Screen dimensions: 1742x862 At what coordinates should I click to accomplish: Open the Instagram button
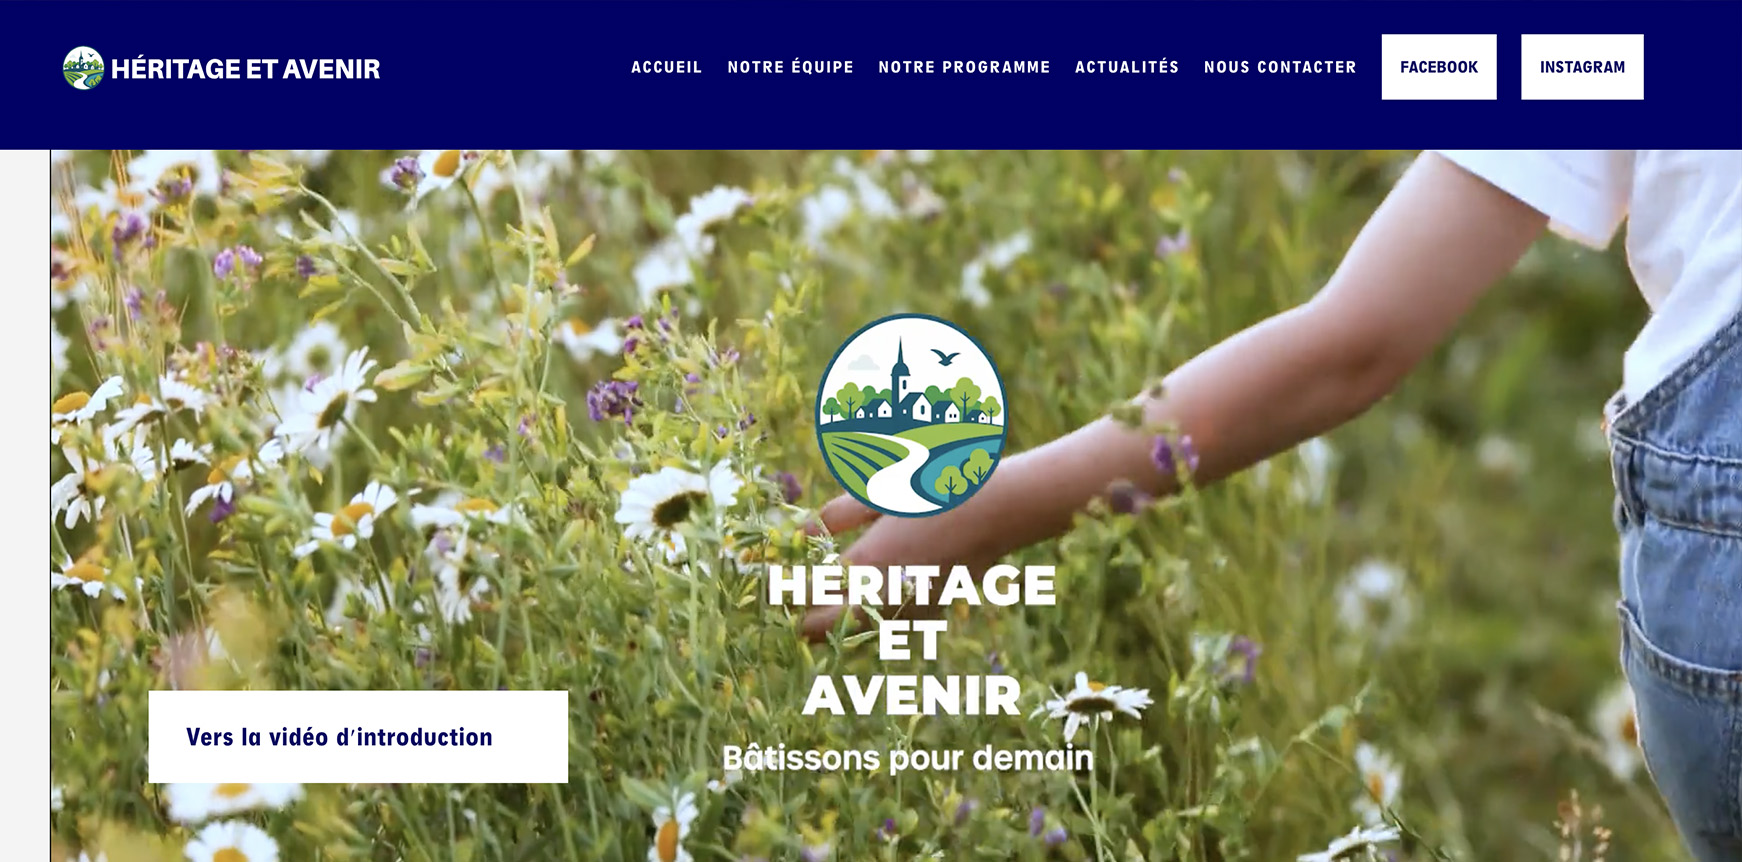[1582, 67]
